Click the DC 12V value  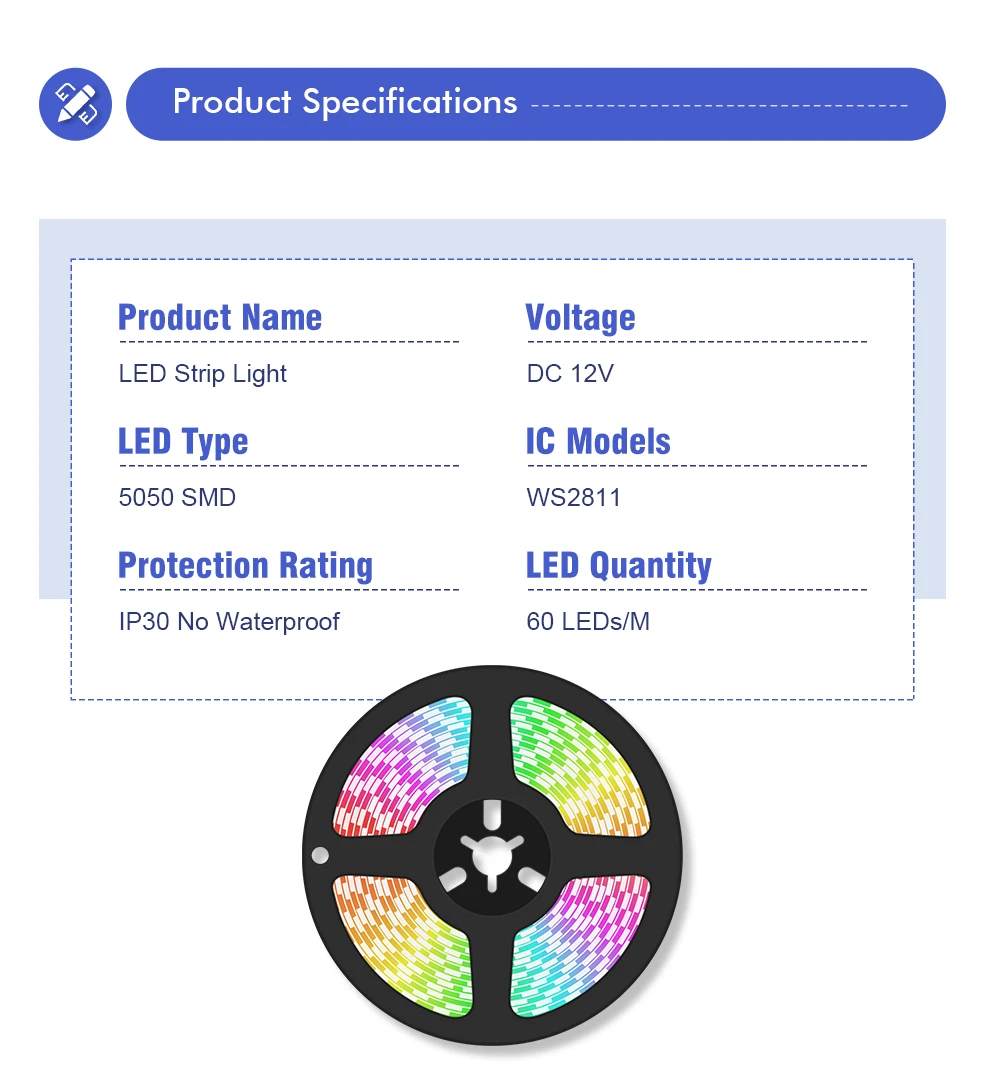(569, 373)
